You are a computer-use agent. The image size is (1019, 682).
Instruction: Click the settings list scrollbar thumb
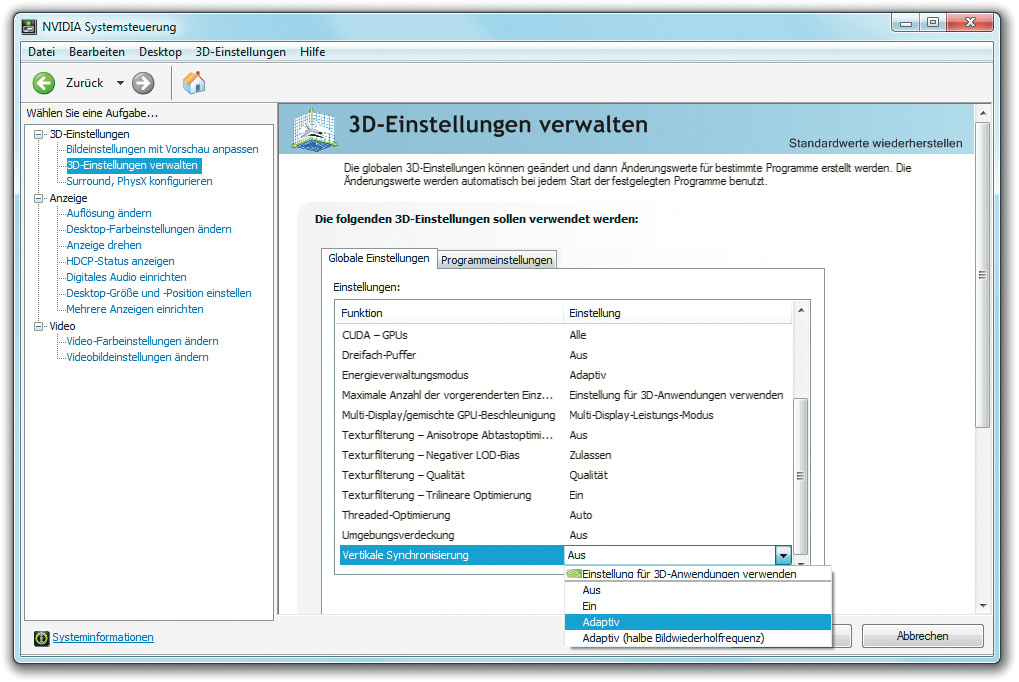pyautogui.click(x=801, y=475)
